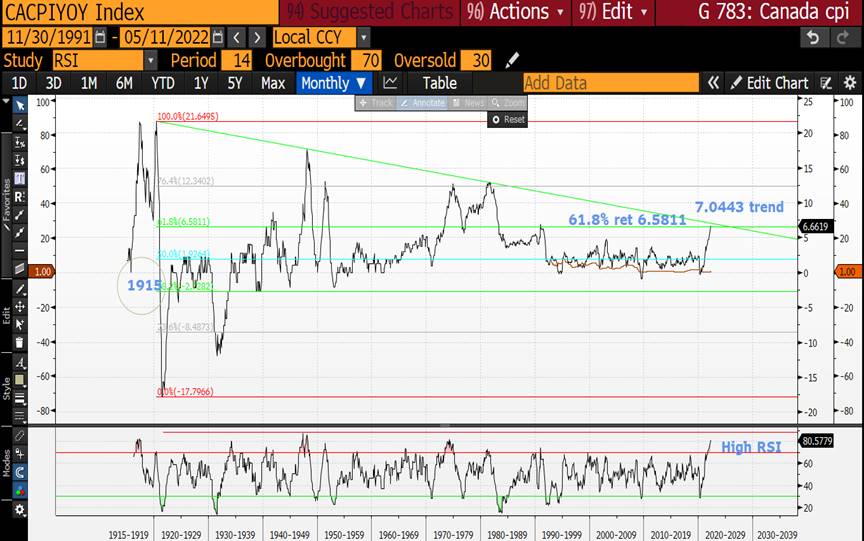The height and width of the screenshot is (541, 864).
Task: Click the select annotation cursor tool
Action: pyautogui.click(x=20, y=324)
